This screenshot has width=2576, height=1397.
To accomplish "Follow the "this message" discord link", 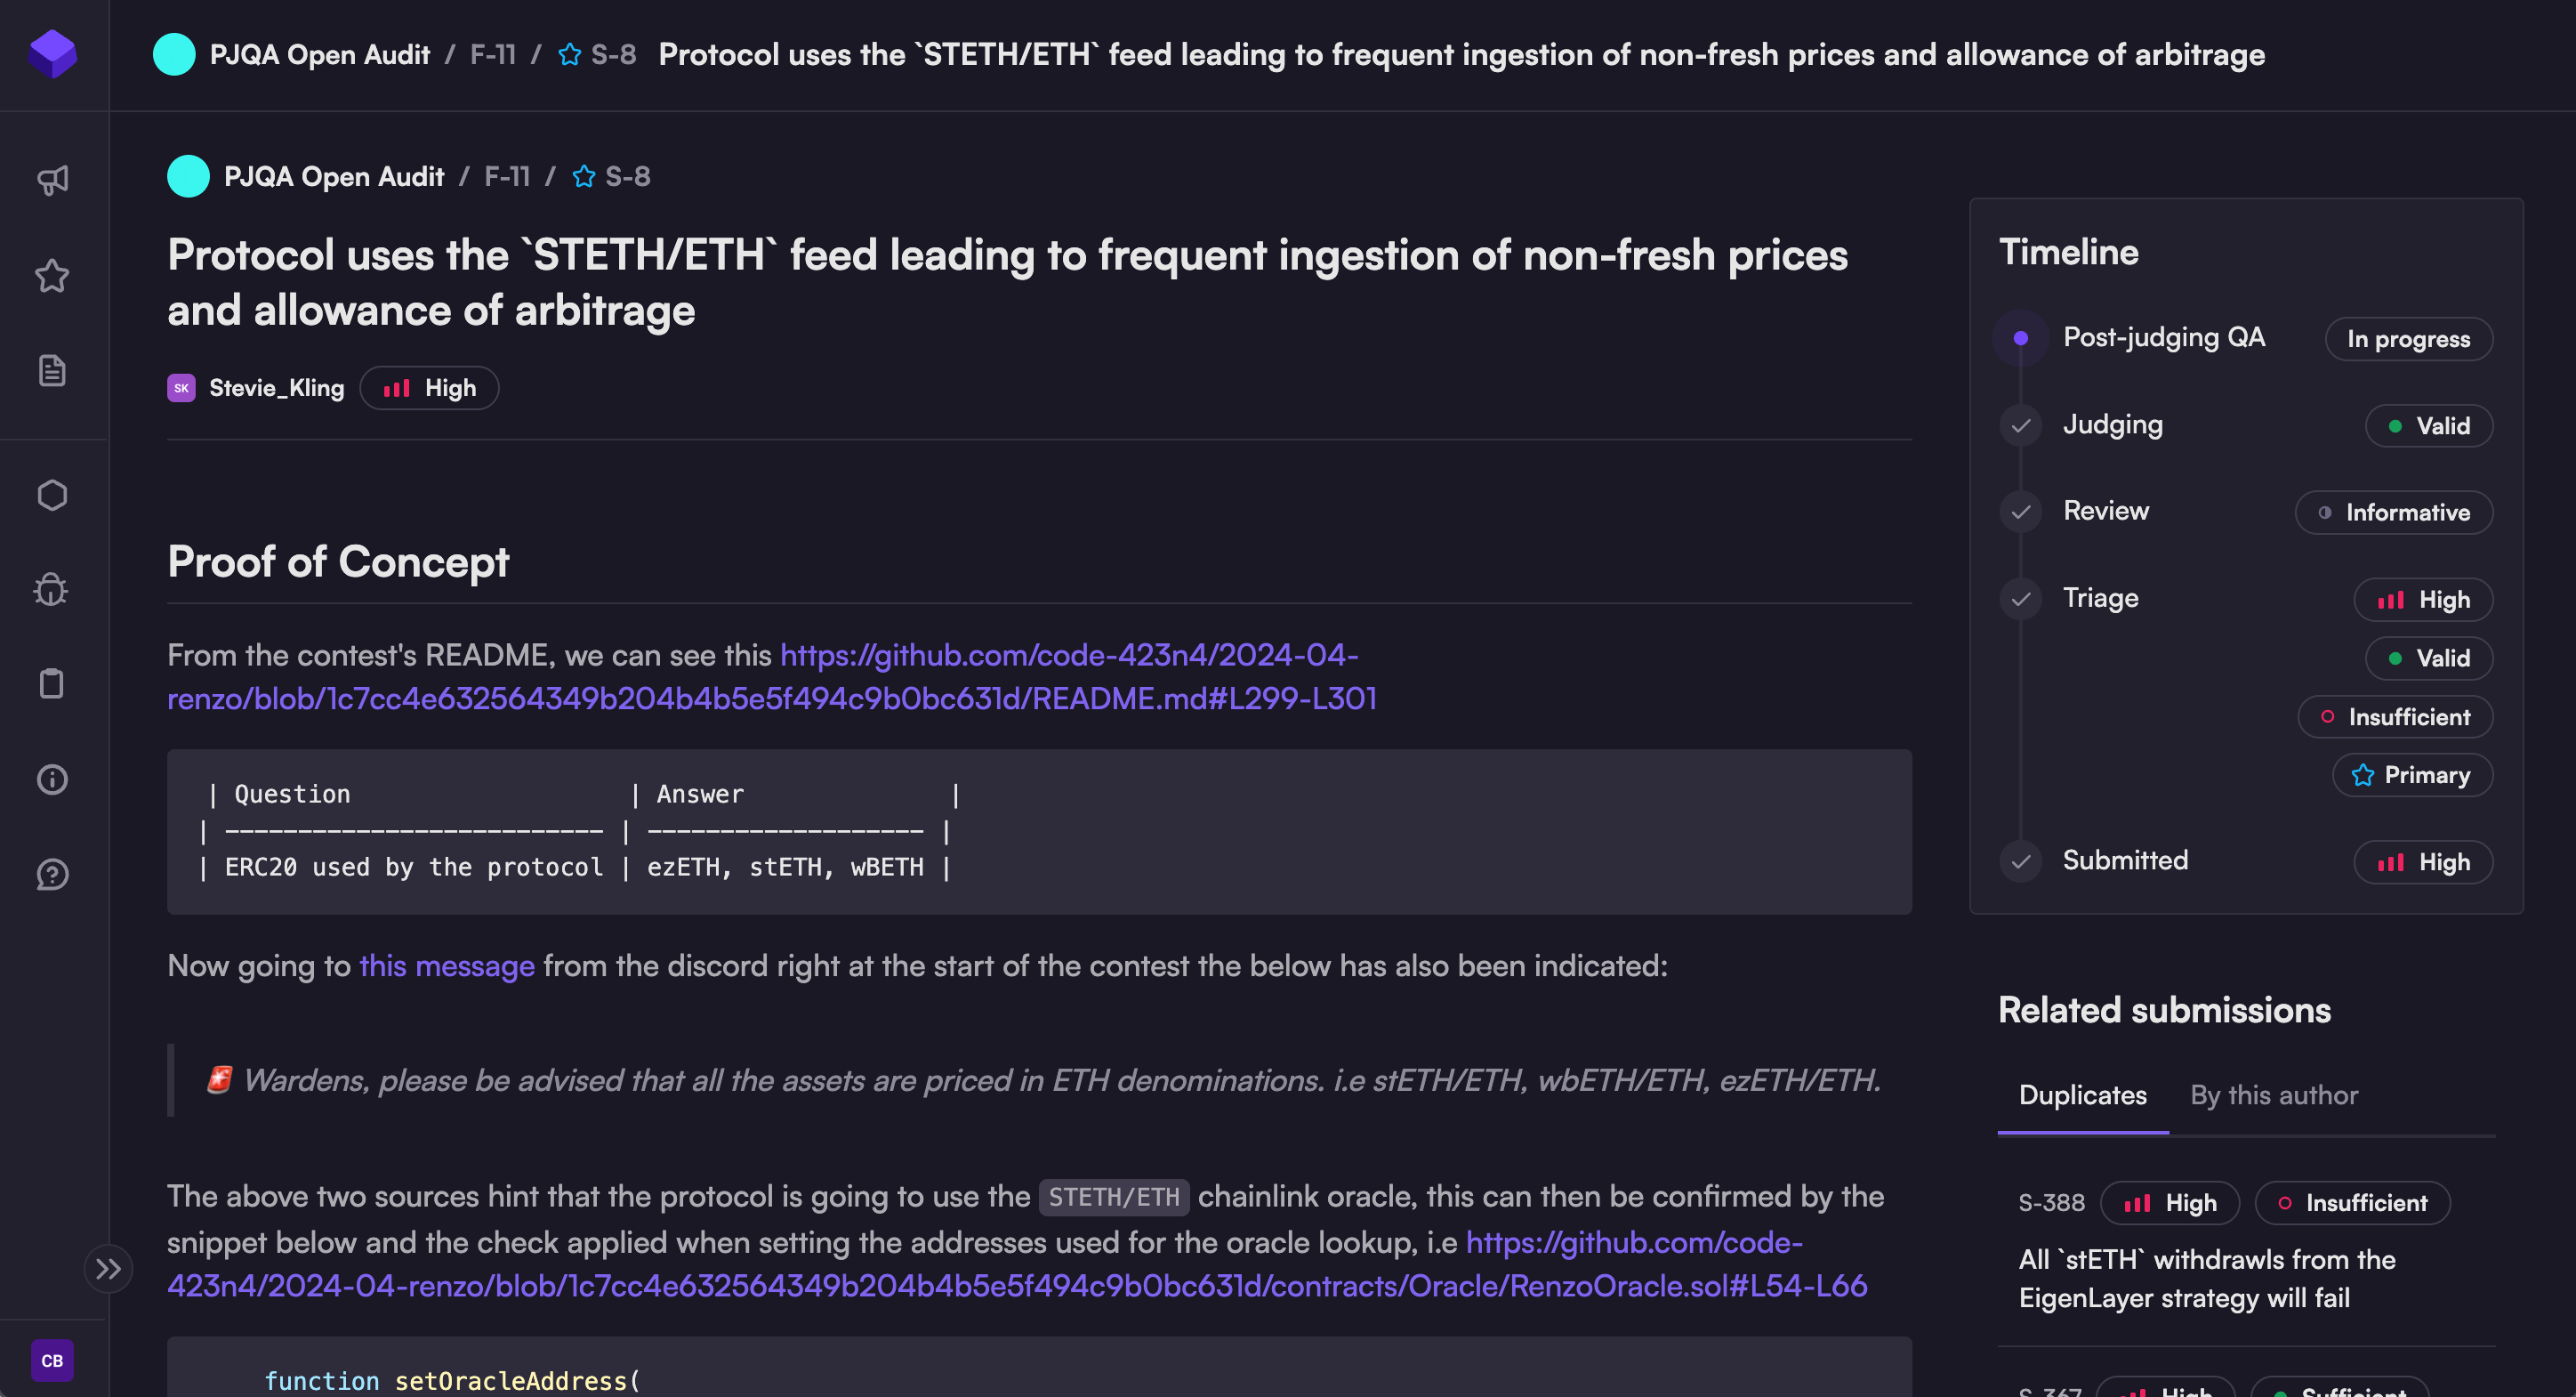I will coord(446,966).
